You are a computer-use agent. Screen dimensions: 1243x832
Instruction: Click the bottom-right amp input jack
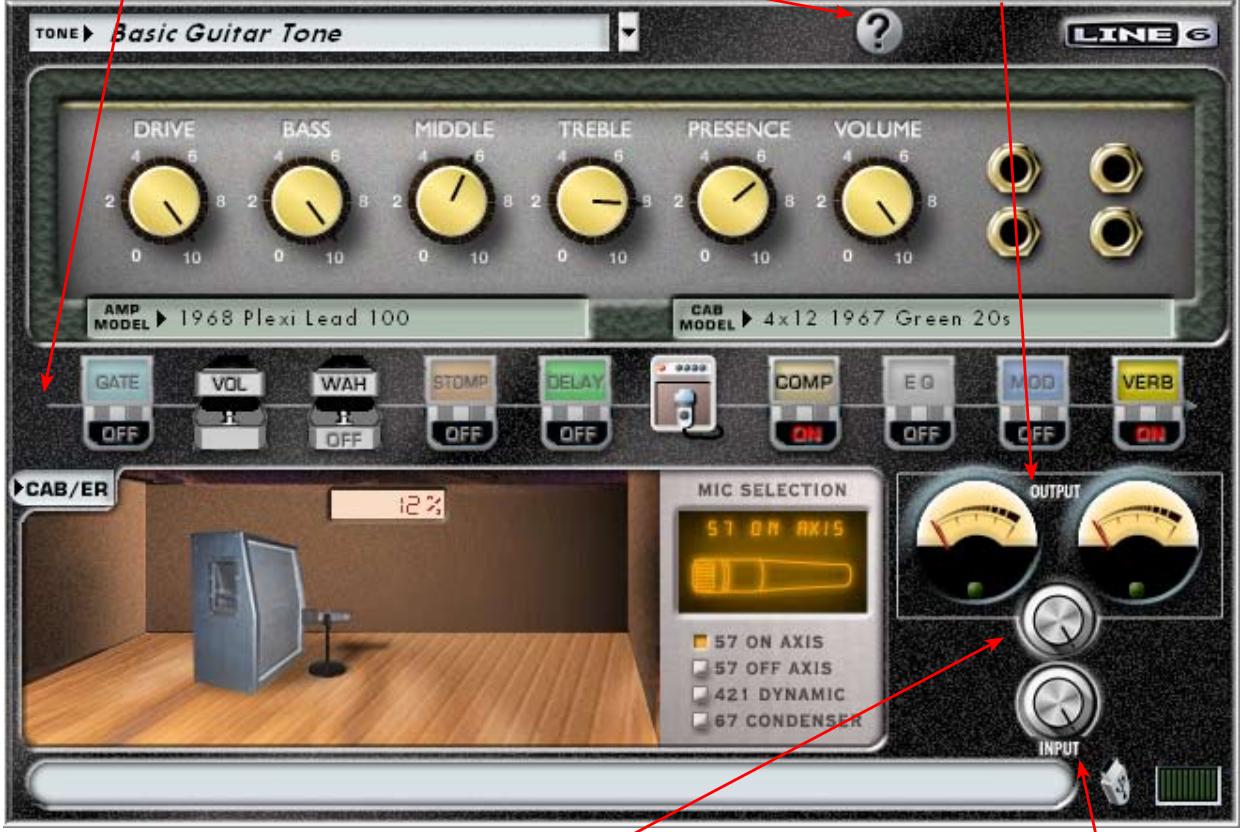1116,232
